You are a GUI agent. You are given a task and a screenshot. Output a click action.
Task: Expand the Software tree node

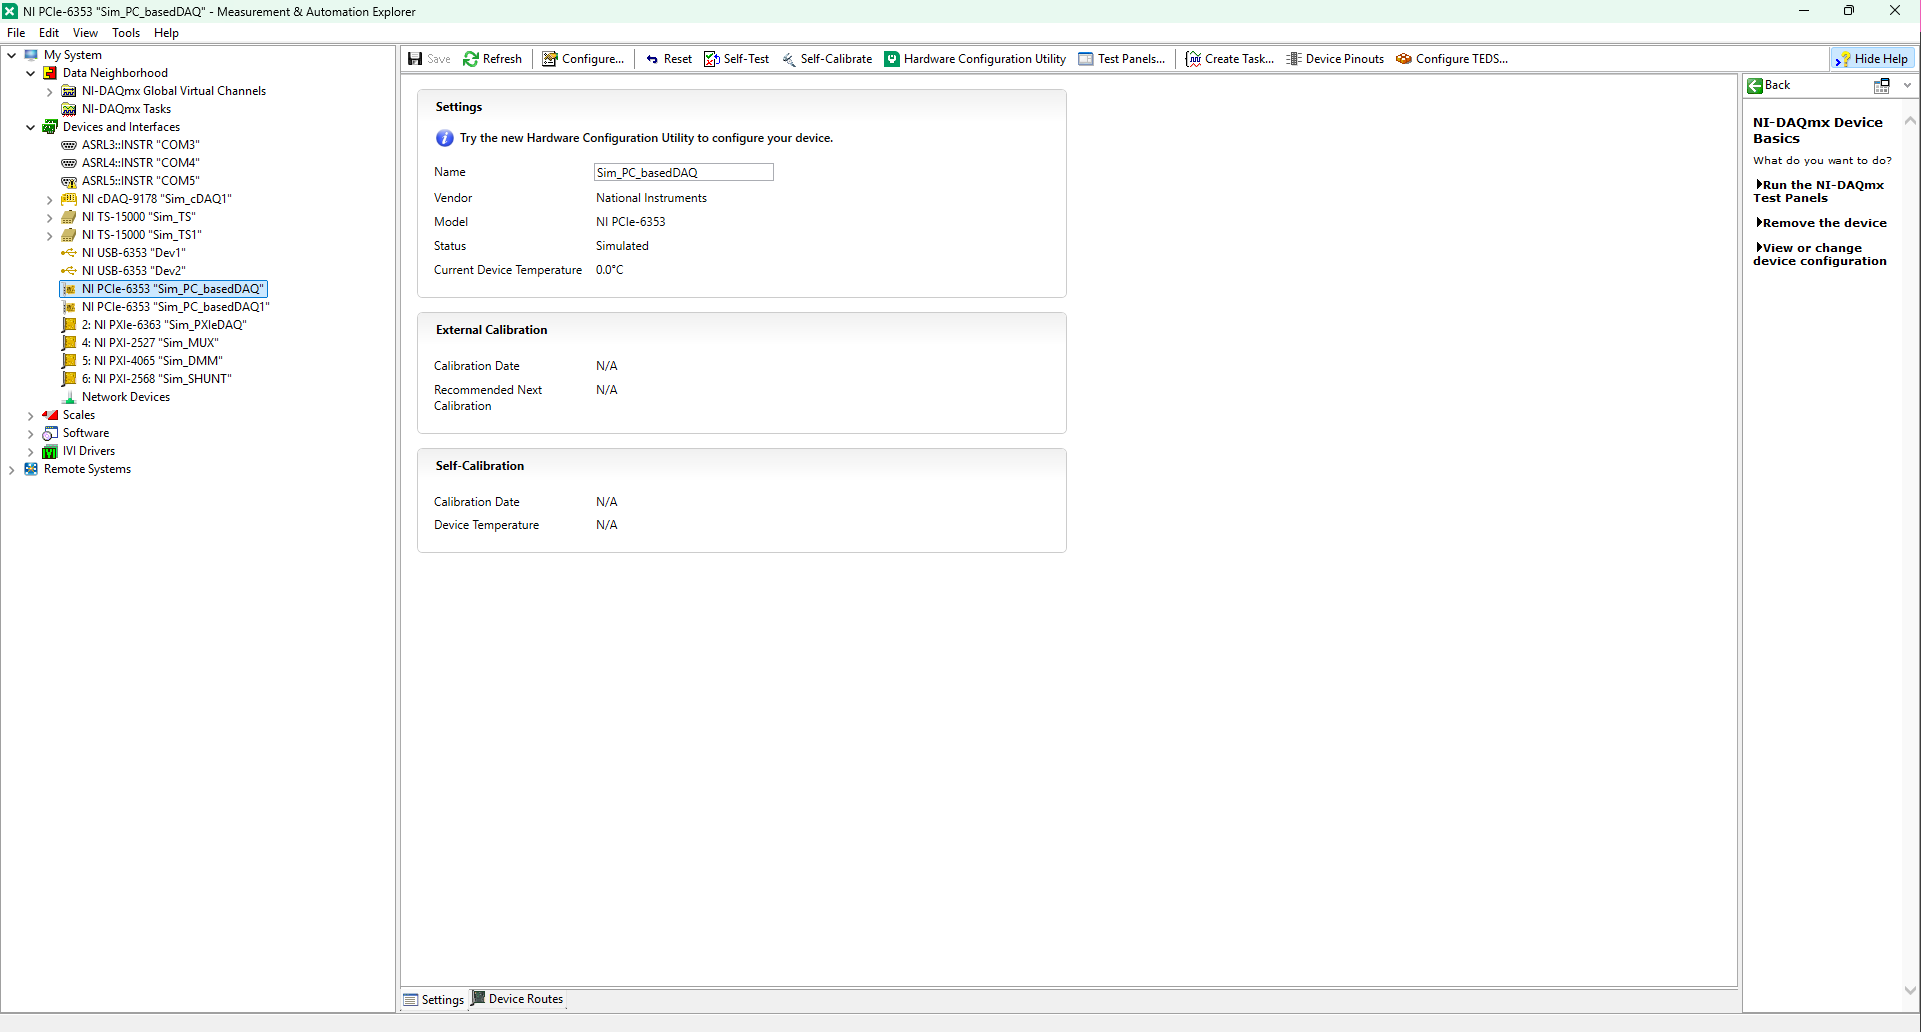coord(31,433)
